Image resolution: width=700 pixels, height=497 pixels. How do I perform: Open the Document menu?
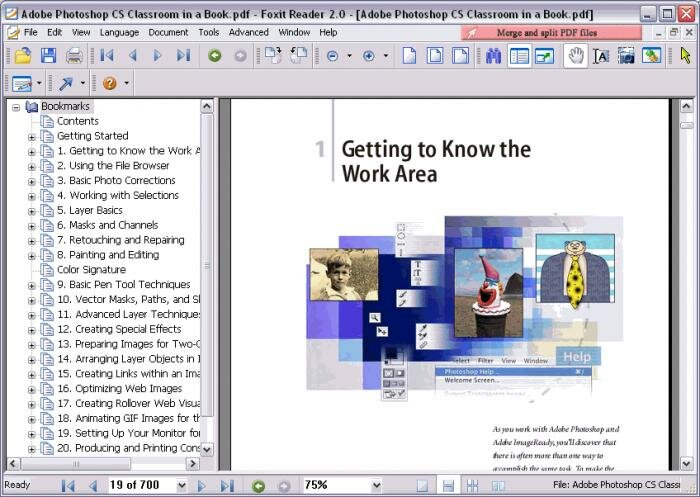168,32
